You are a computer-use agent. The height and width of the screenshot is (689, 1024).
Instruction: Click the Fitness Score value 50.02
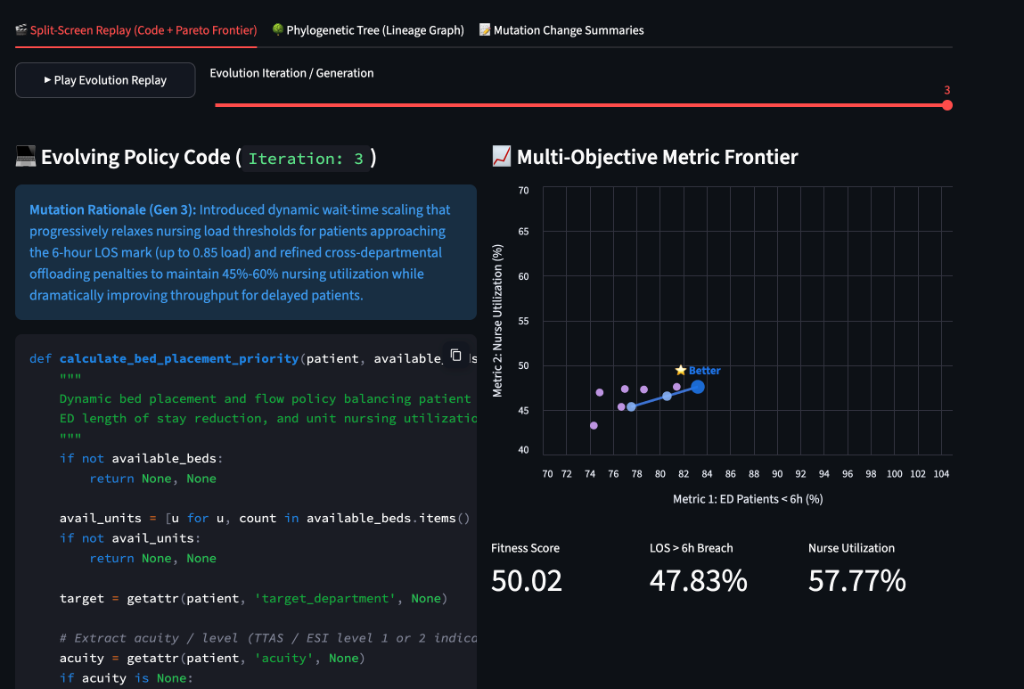pos(526,581)
